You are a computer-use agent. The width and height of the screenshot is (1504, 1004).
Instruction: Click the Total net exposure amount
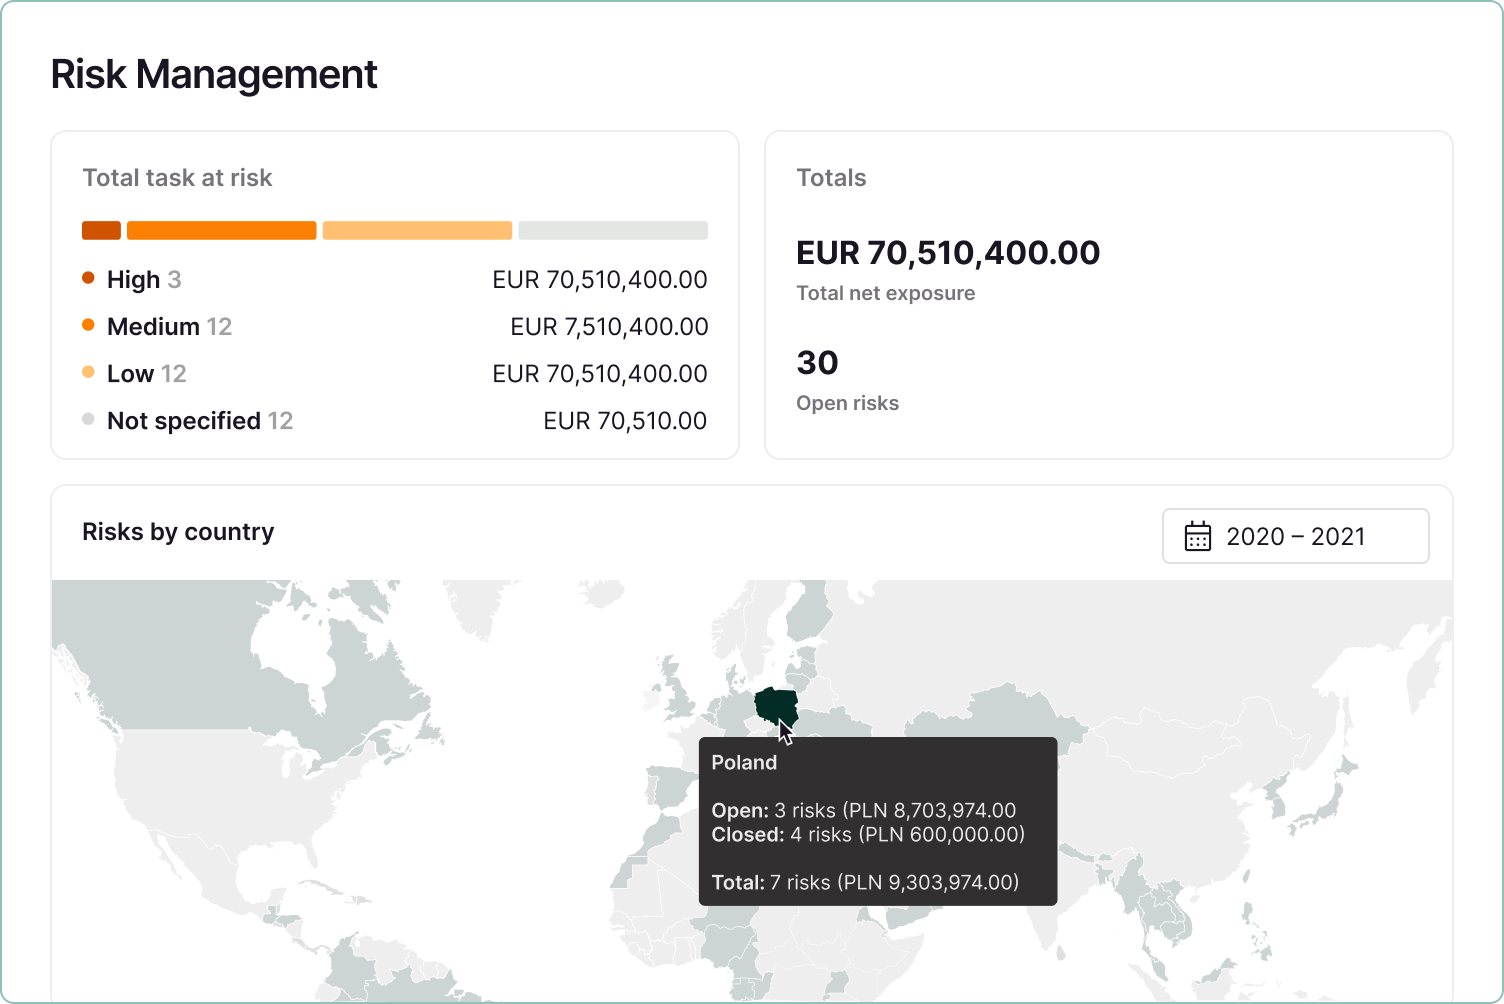pos(948,252)
